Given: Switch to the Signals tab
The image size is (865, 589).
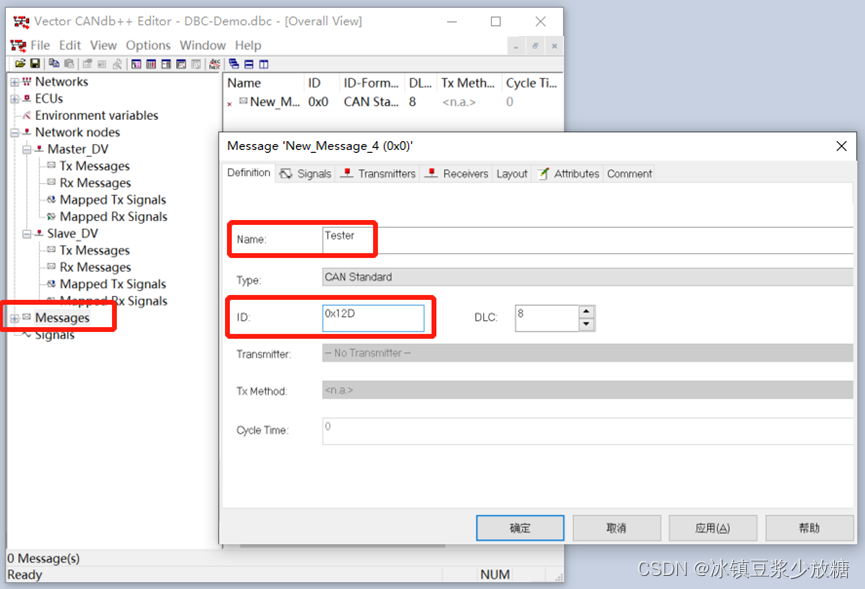Looking at the screenshot, I should (x=306, y=174).
